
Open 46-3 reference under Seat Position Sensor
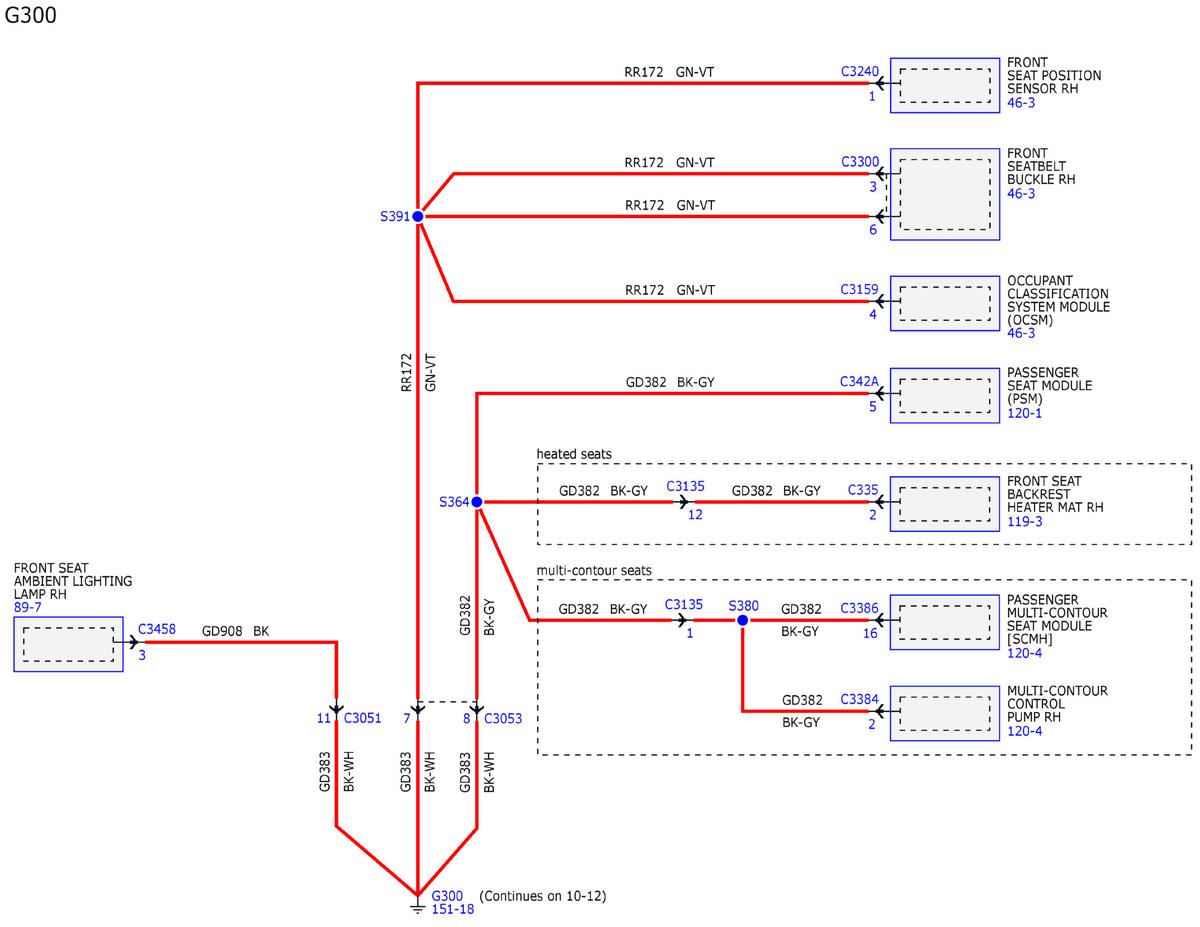1021,103
